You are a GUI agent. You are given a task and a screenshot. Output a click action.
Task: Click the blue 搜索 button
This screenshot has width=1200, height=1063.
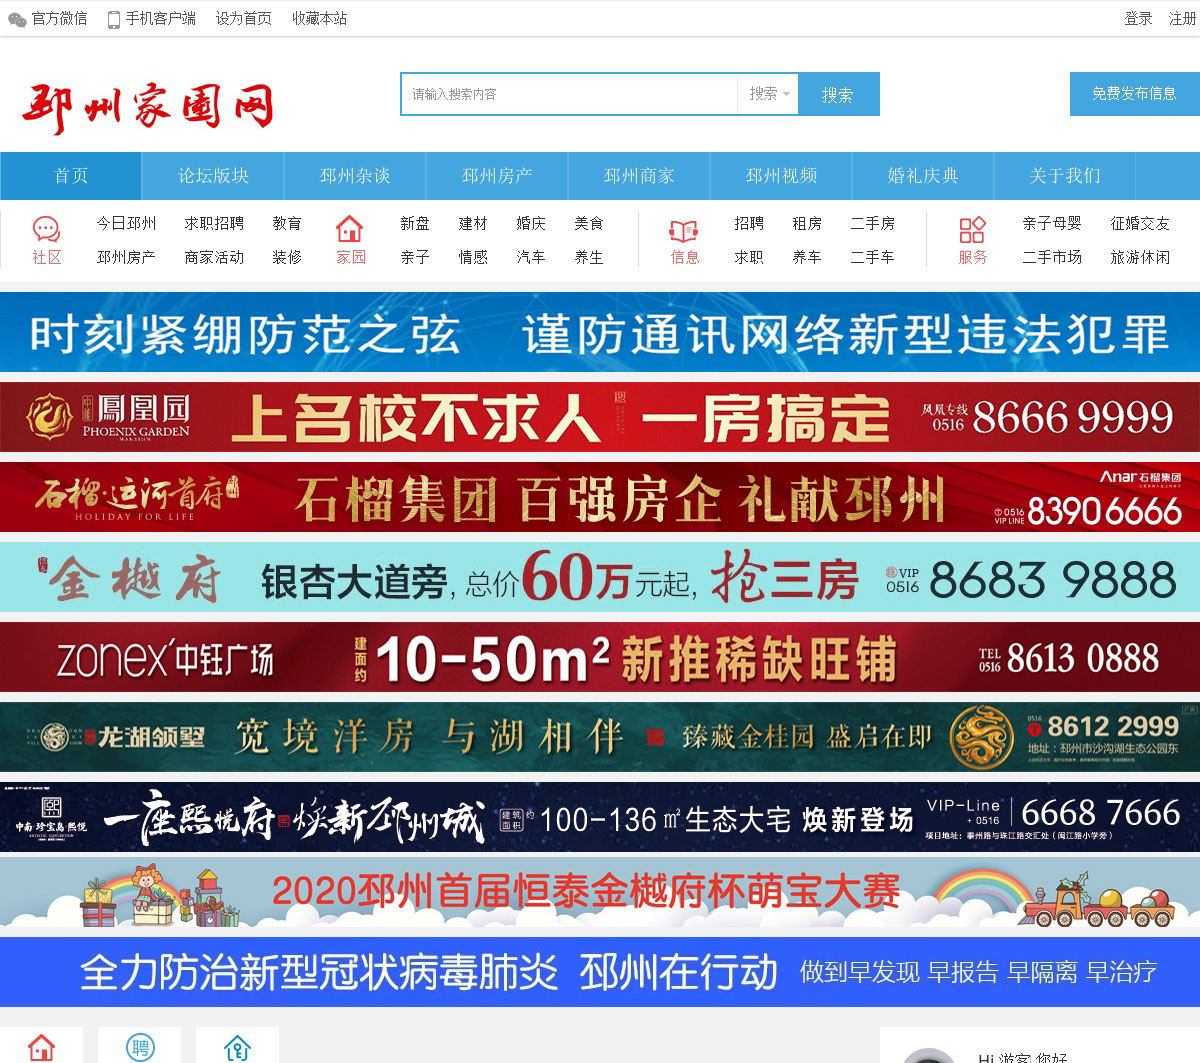(x=838, y=94)
